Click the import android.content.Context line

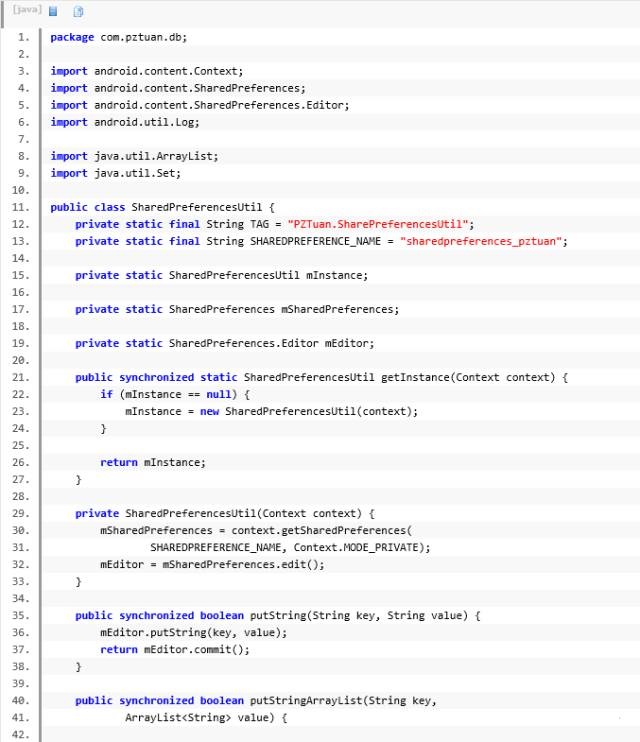[146, 71]
